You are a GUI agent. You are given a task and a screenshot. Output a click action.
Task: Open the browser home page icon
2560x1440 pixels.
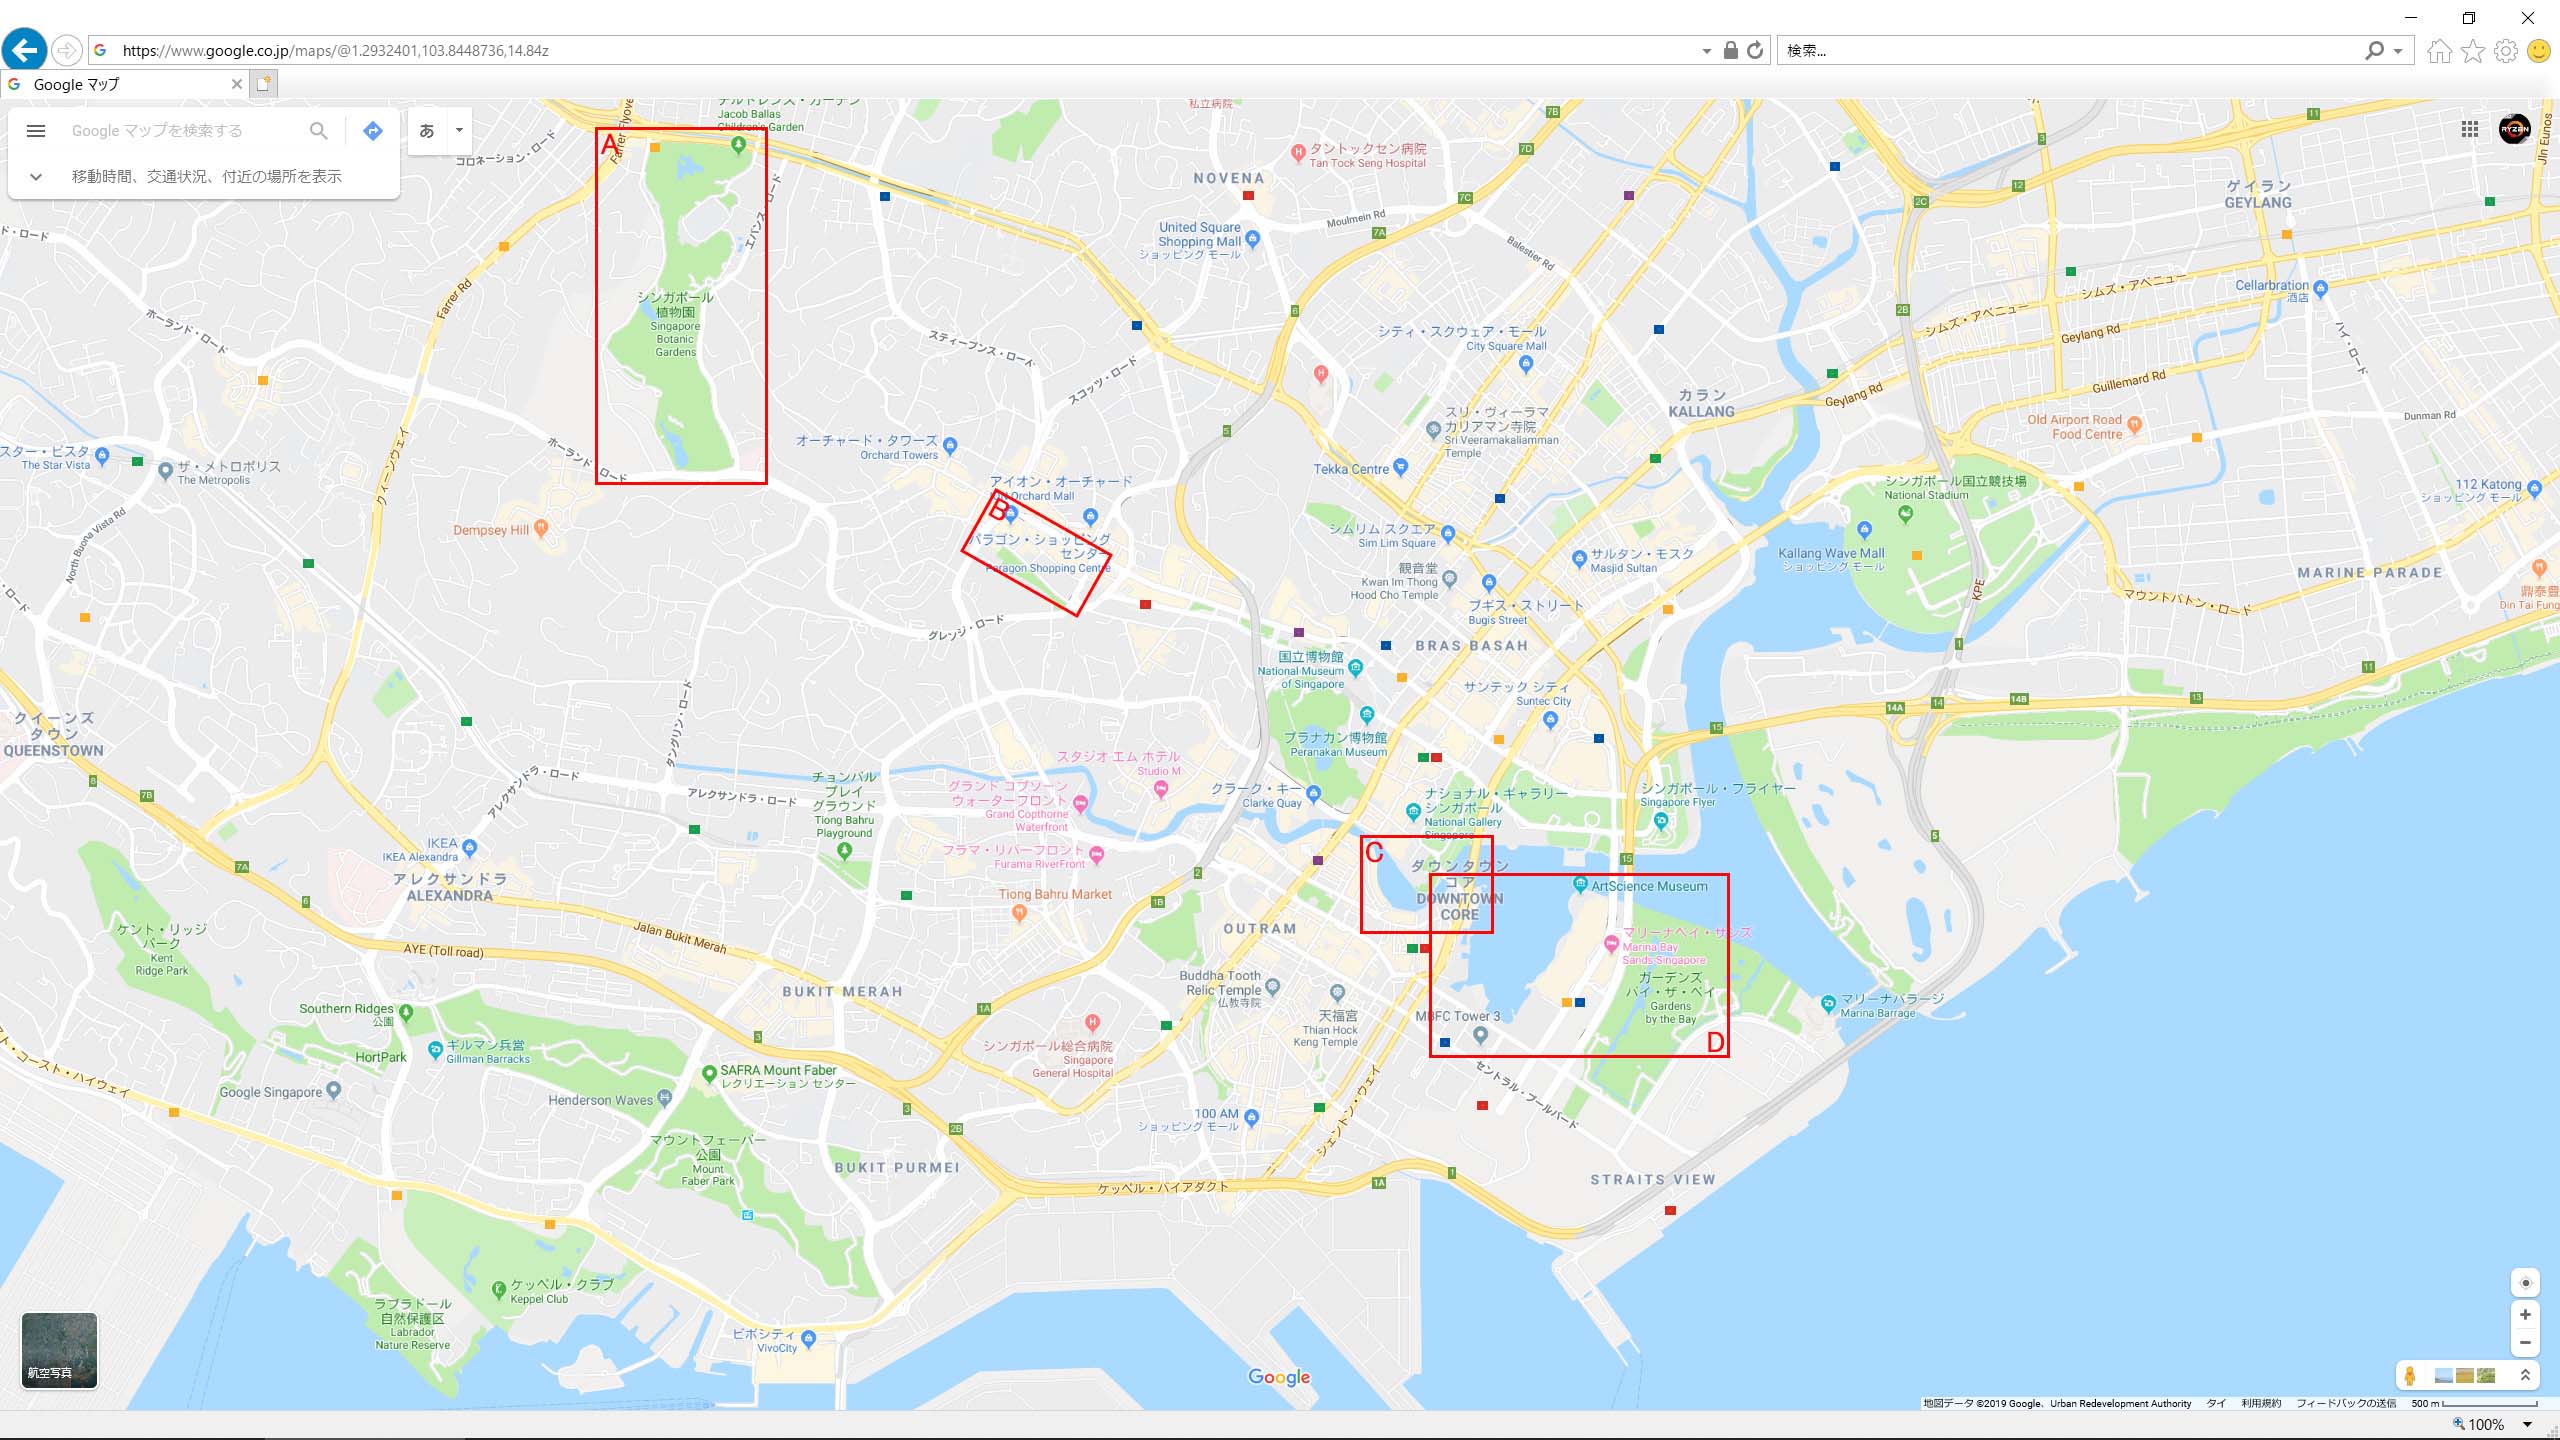pyautogui.click(x=2439, y=50)
